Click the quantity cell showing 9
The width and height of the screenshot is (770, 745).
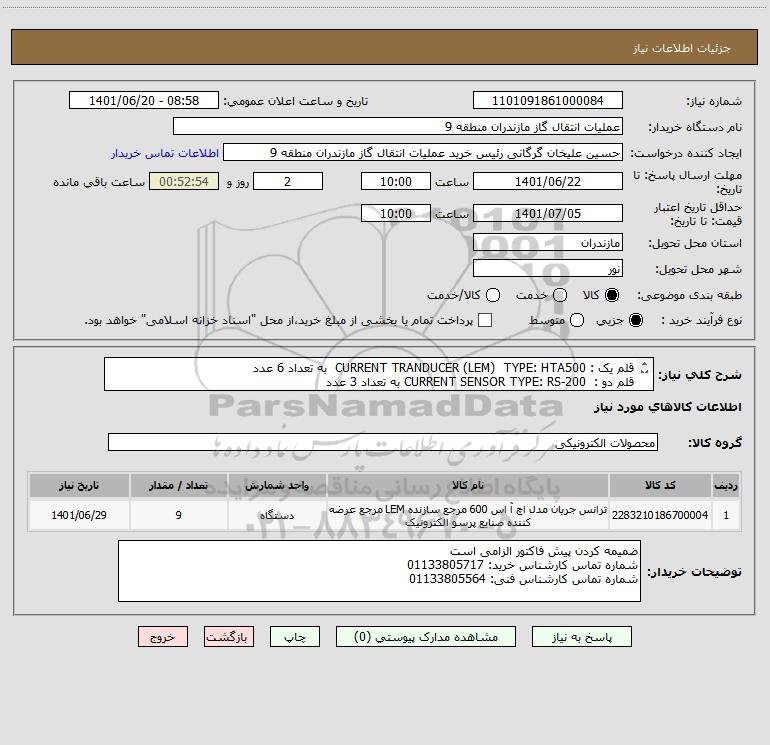[179, 515]
